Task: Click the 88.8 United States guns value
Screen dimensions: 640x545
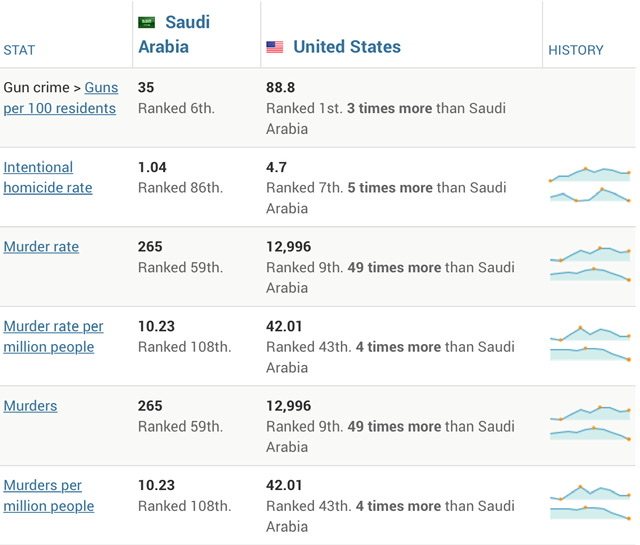Action: [x=280, y=88]
